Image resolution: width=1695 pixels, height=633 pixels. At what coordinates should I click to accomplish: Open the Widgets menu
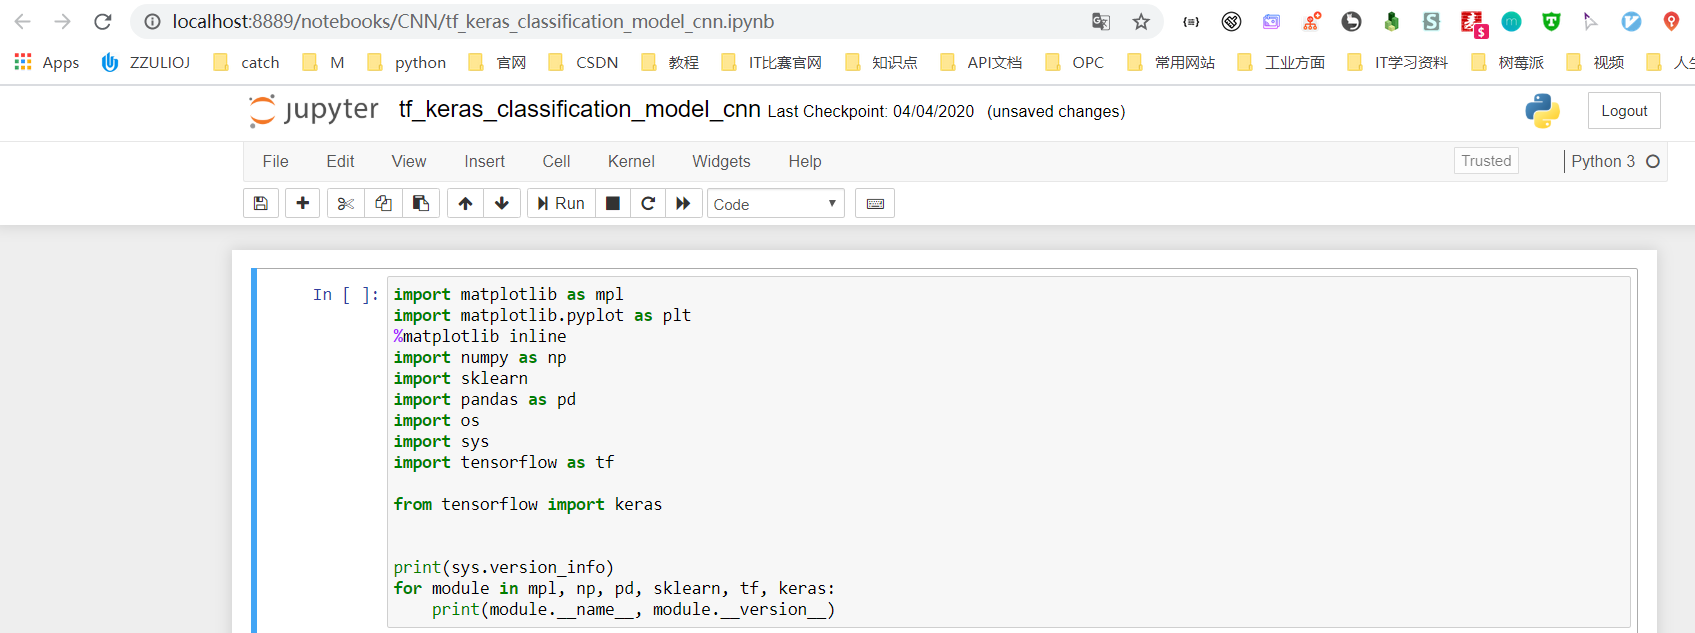click(721, 161)
